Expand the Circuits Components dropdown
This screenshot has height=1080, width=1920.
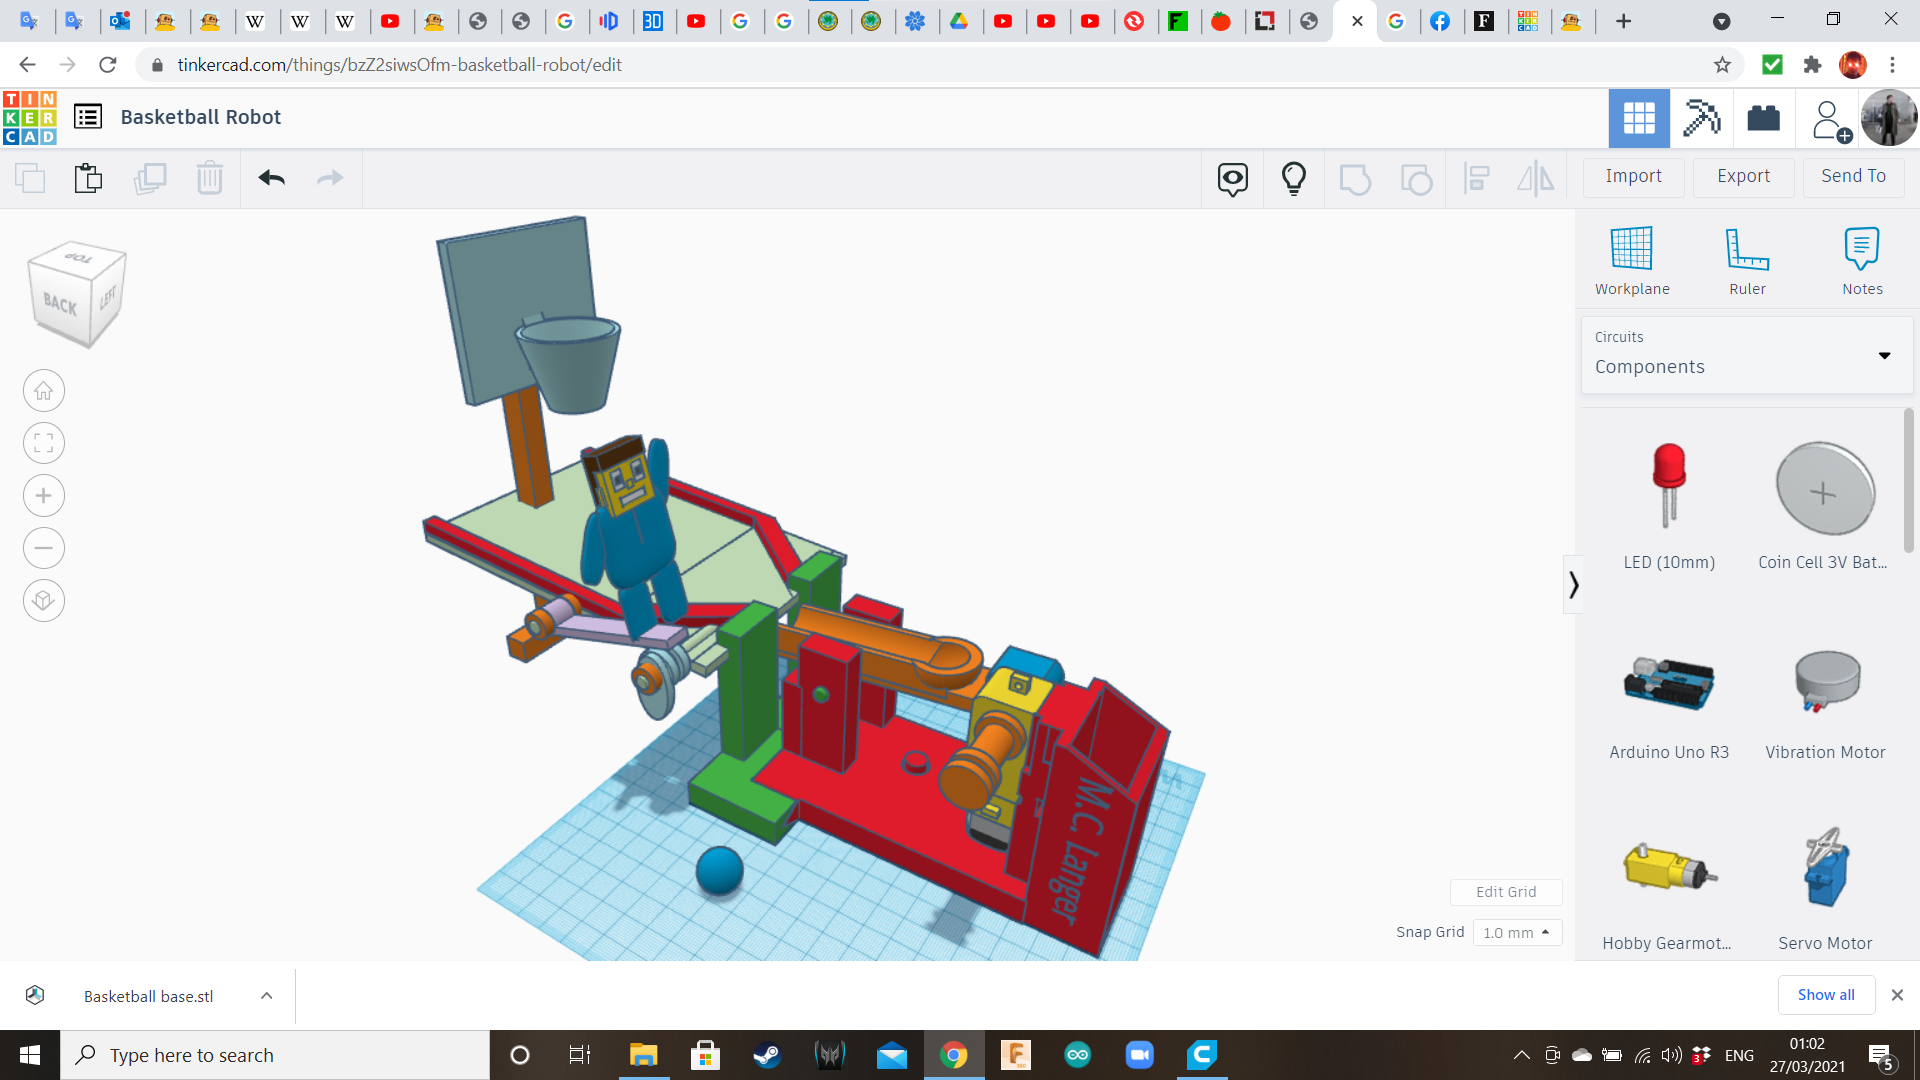point(1883,356)
